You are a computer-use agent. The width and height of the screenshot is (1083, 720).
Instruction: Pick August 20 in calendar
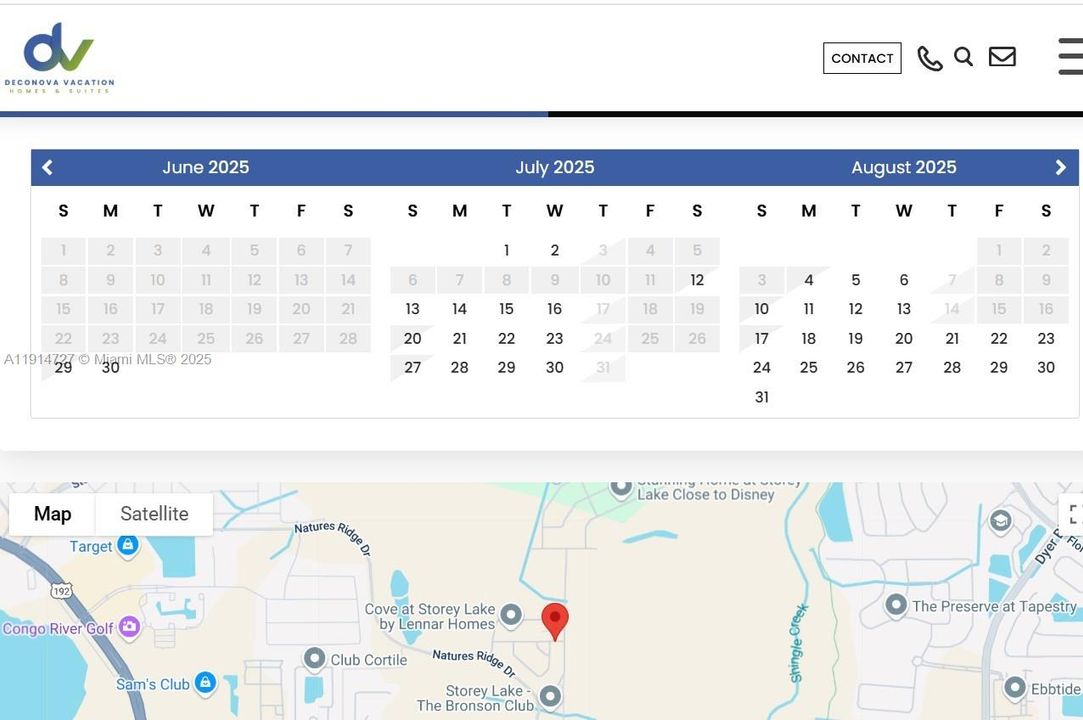(903, 338)
